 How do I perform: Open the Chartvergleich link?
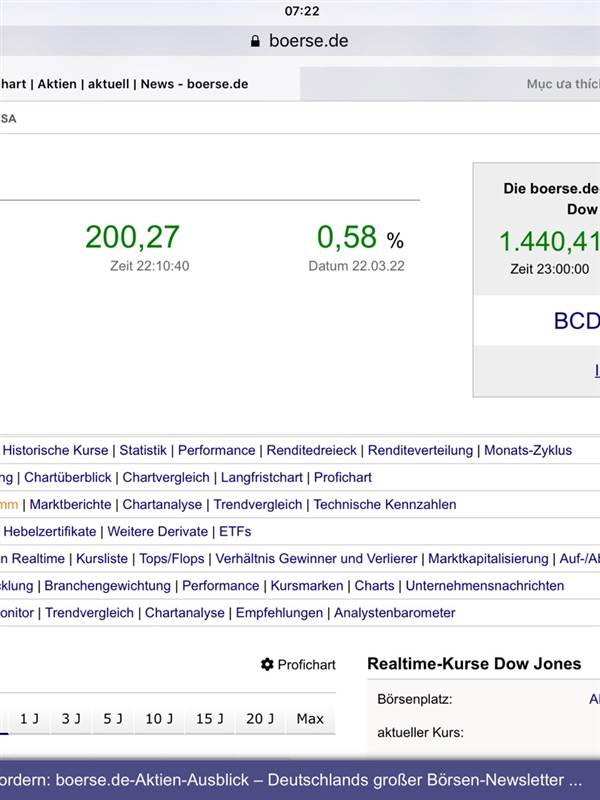[x=166, y=478]
